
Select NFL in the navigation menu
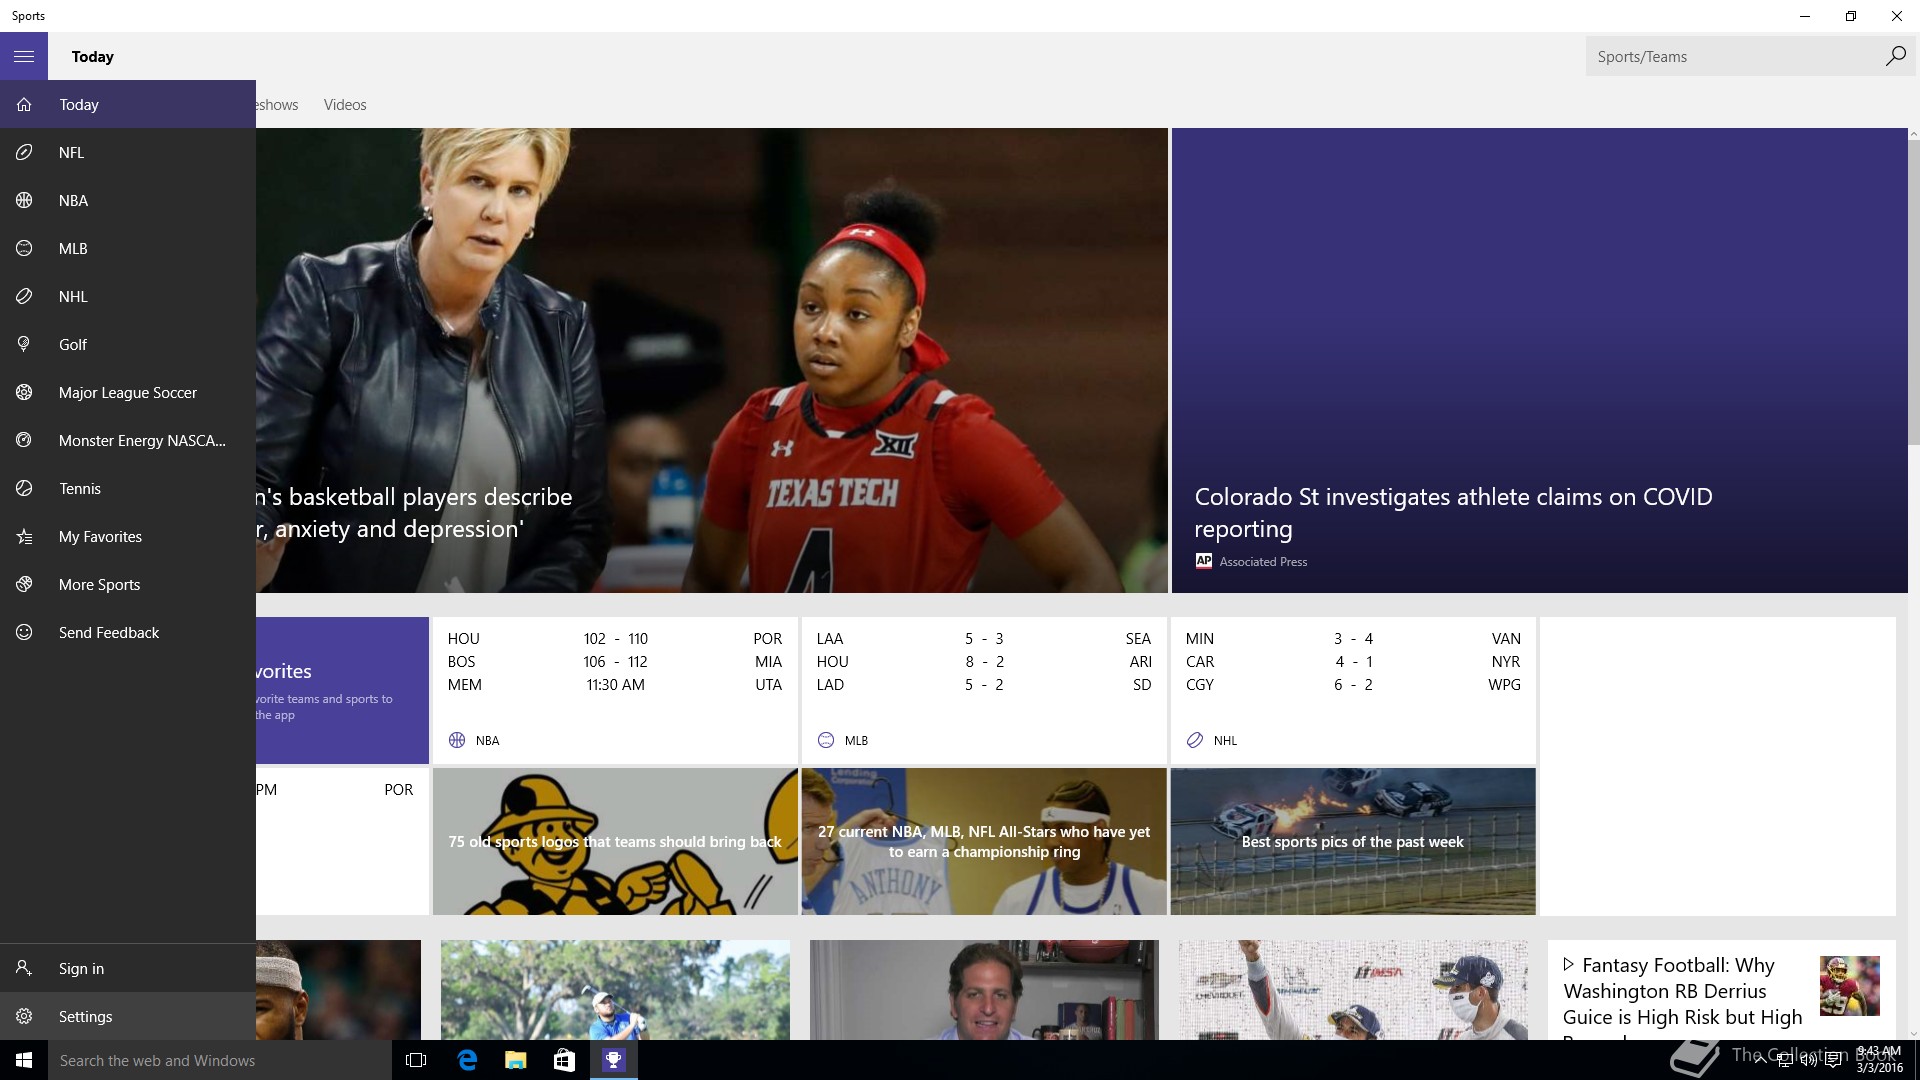click(128, 152)
